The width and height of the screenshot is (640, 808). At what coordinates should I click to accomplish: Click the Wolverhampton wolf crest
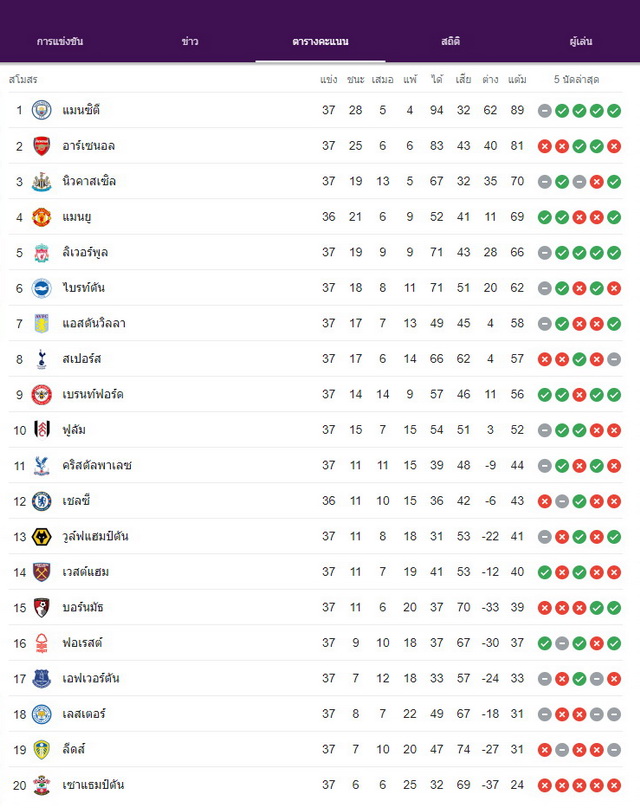point(41,537)
